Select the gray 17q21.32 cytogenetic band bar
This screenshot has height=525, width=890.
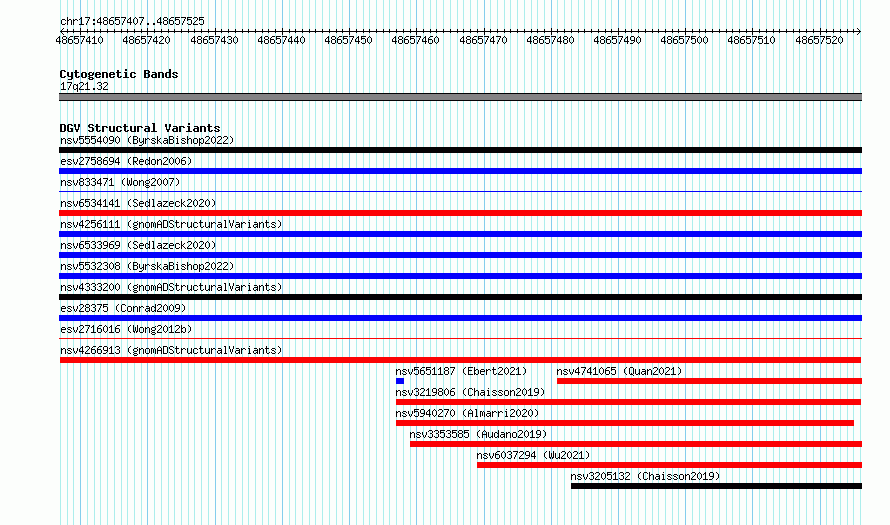[x=460, y=97]
